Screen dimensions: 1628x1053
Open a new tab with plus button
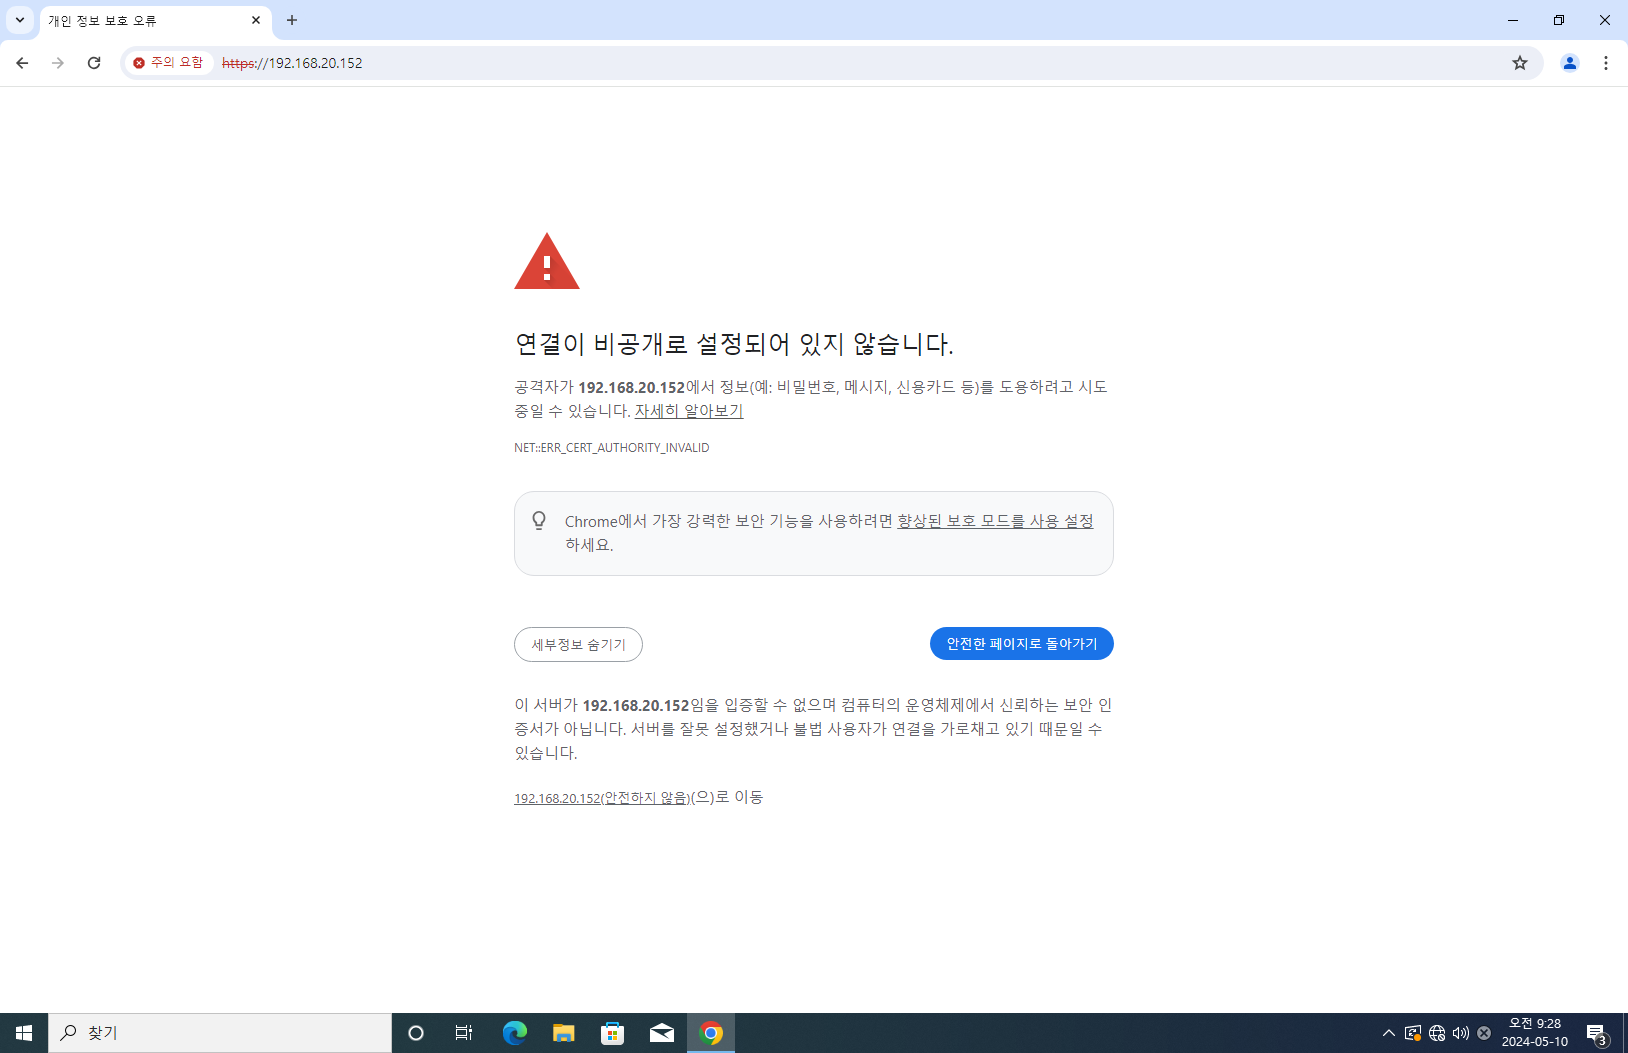[x=292, y=20]
